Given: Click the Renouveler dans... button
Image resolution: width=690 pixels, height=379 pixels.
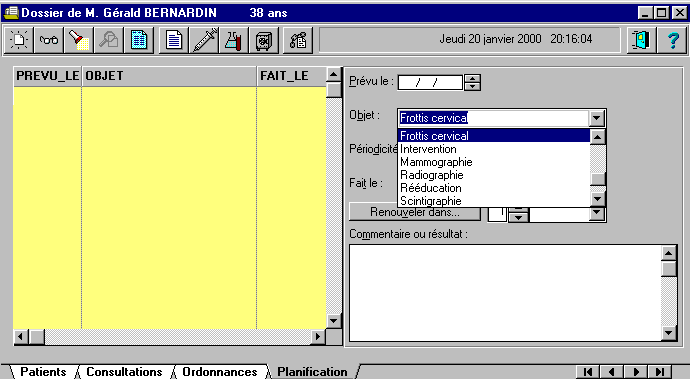Looking at the screenshot, I should (415, 212).
